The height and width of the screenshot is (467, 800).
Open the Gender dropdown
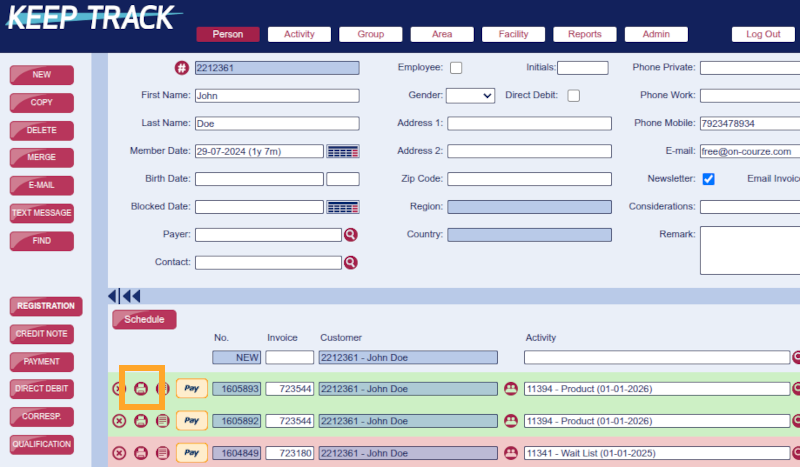pyautogui.click(x=470, y=96)
